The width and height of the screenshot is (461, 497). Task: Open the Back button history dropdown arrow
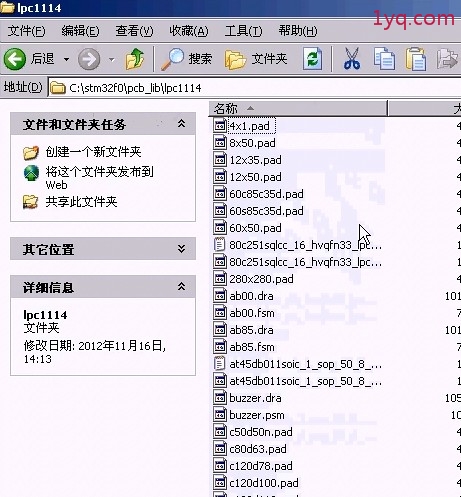(x=66, y=60)
